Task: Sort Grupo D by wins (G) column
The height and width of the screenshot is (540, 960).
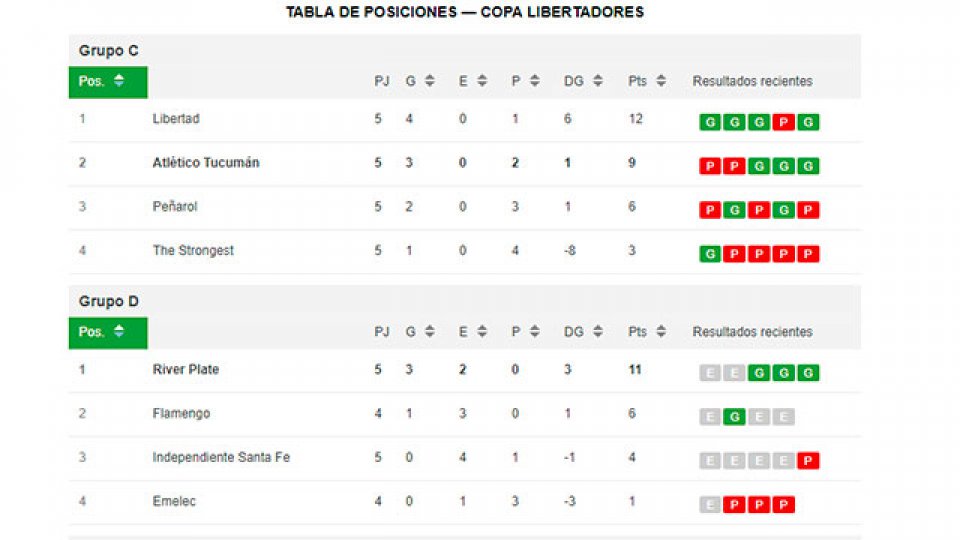Action: pos(419,332)
